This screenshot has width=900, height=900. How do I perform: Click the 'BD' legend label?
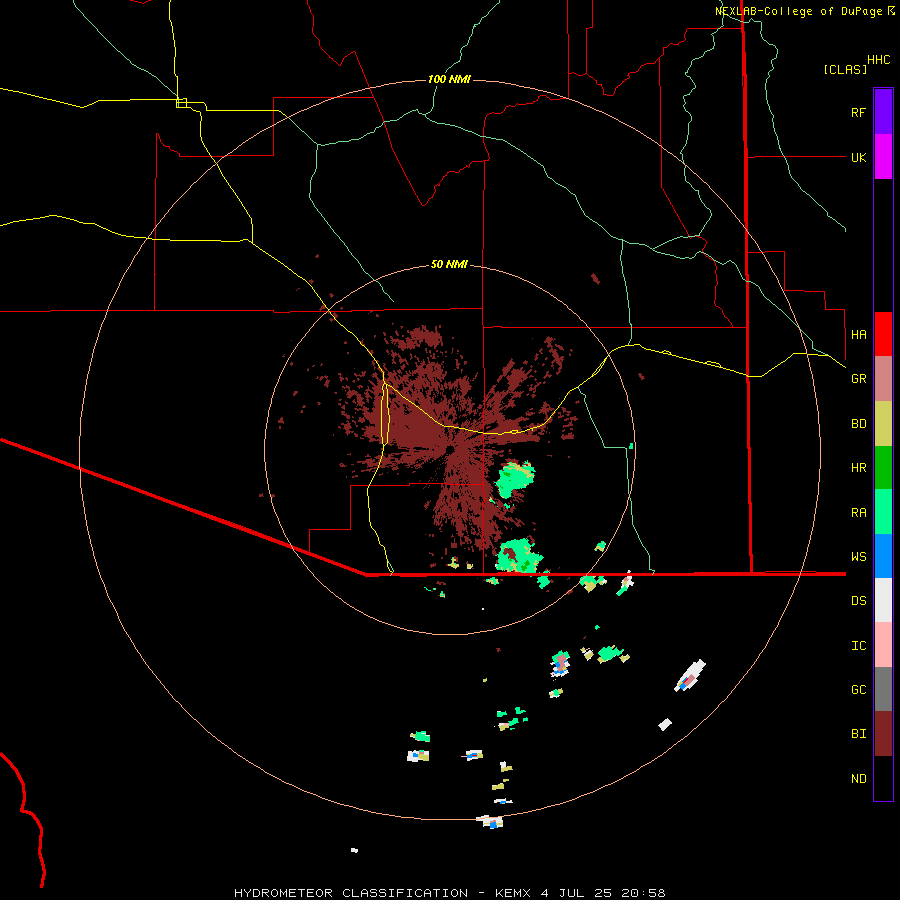coord(858,424)
